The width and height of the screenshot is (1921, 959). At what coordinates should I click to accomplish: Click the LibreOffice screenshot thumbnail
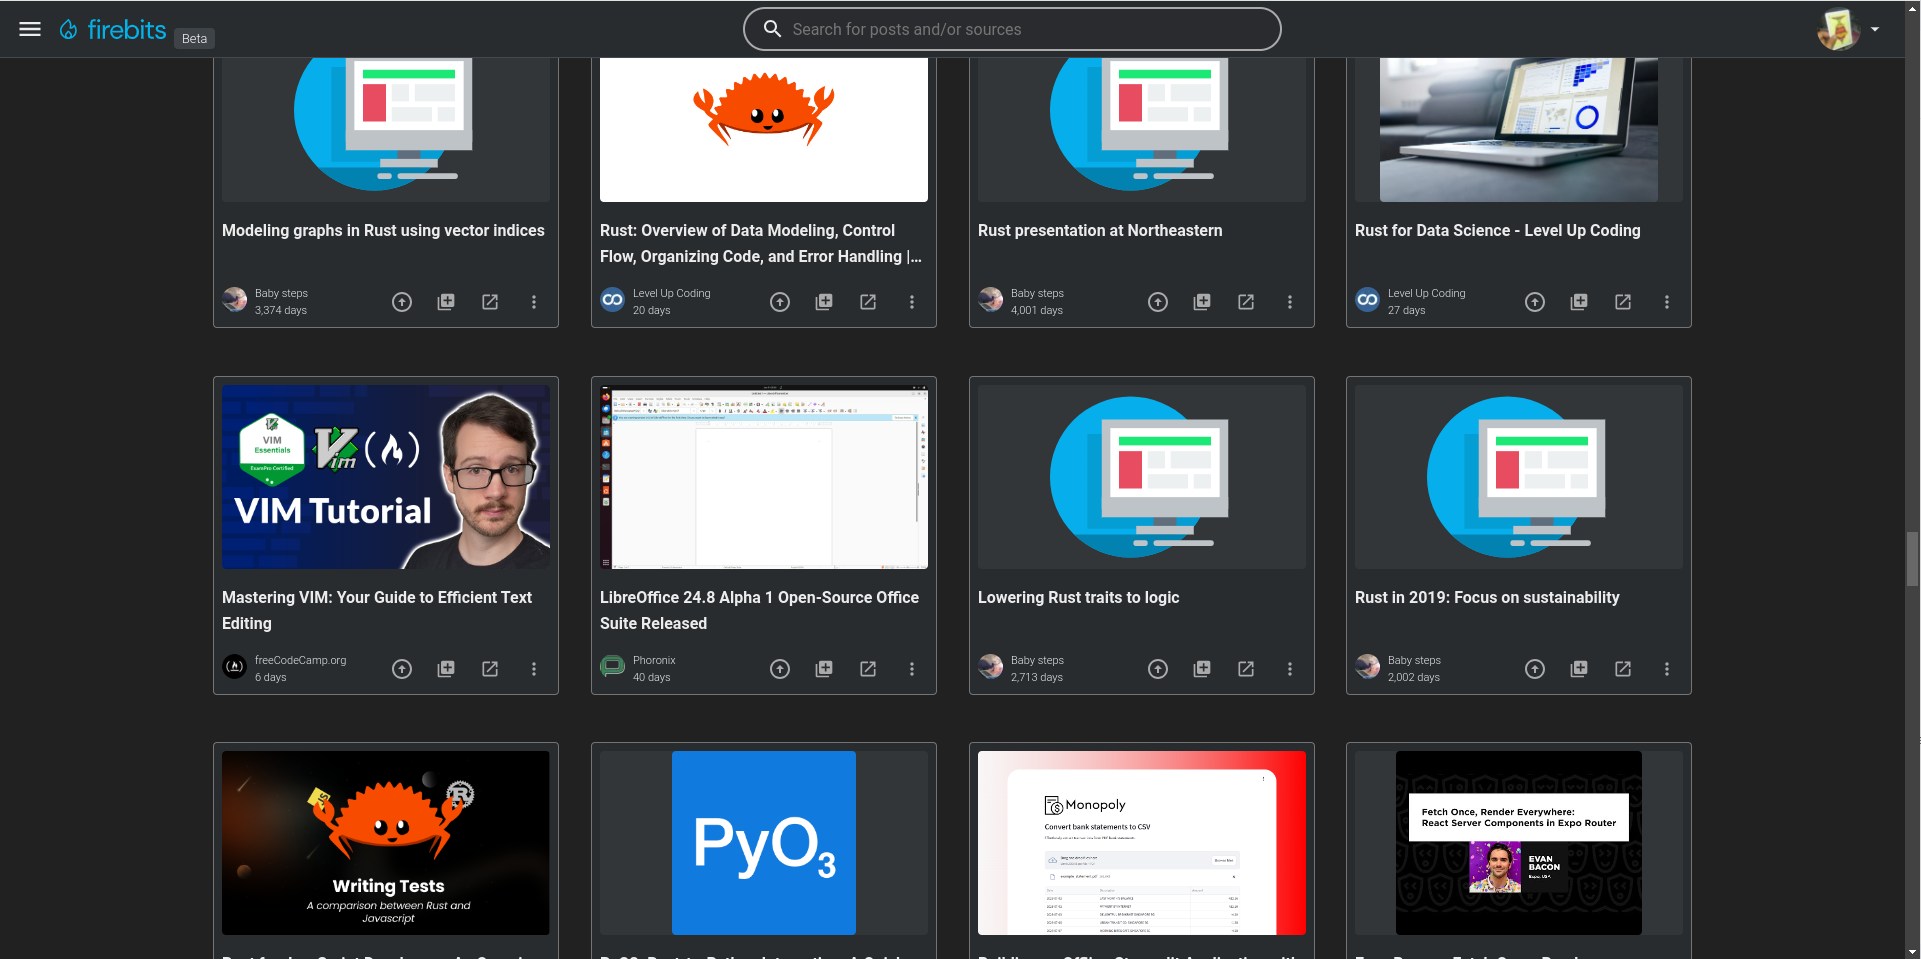pos(764,477)
